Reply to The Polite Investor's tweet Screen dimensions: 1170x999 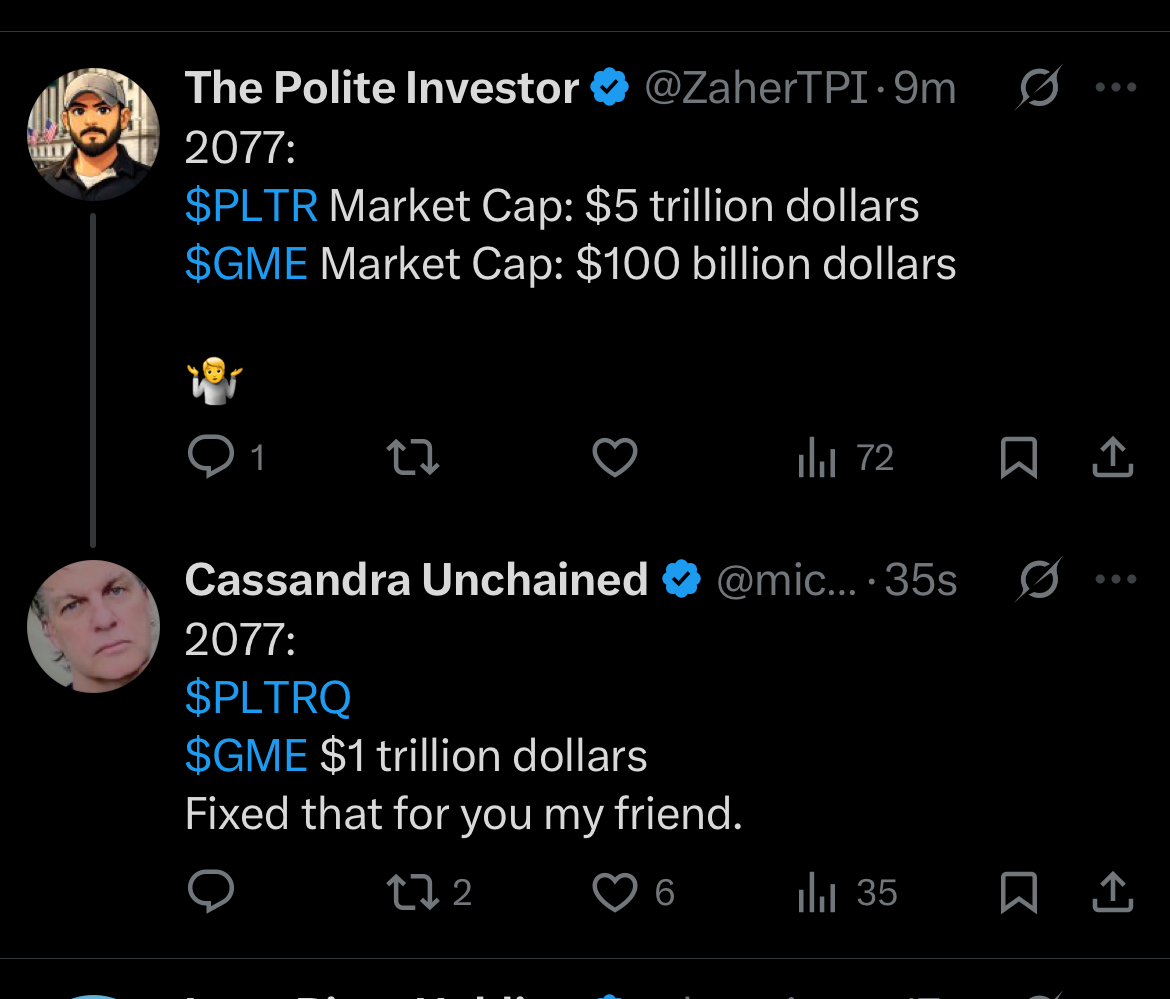coord(212,457)
